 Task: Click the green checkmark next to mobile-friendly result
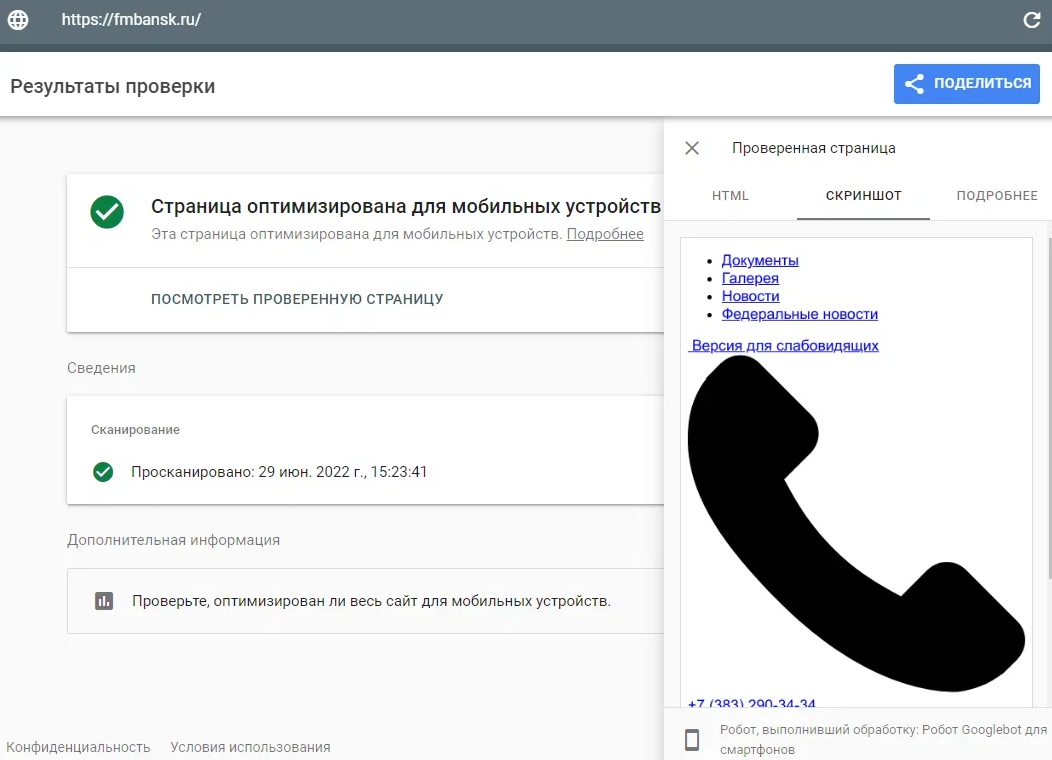(107, 211)
